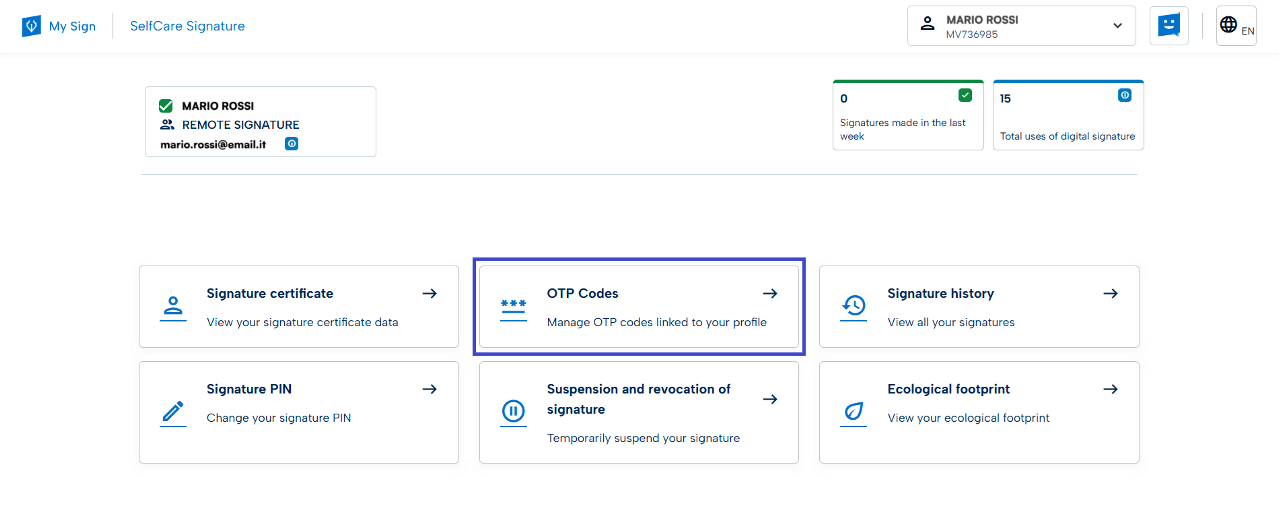The image size is (1280, 524).
Task: Click the Signature PIN pencil icon
Action: click(173, 412)
